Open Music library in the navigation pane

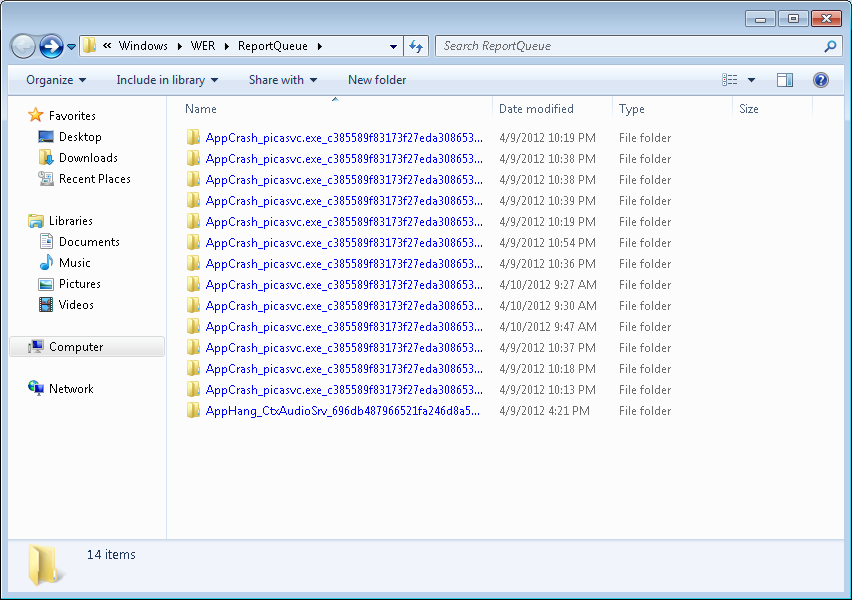74,263
